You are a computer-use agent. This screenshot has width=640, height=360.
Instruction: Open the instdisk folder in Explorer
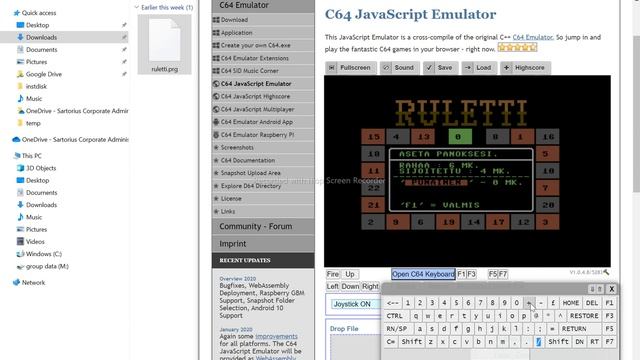36,87
